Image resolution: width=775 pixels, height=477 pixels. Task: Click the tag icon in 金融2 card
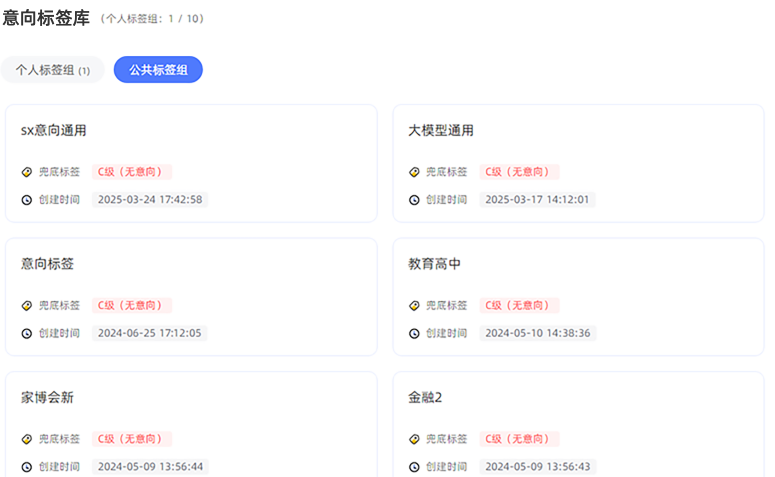point(414,439)
